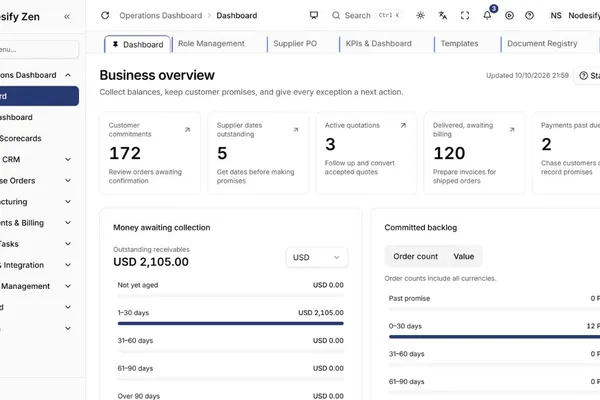Select the Order count toggle
The image size is (600, 400).
[x=416, y=256]
